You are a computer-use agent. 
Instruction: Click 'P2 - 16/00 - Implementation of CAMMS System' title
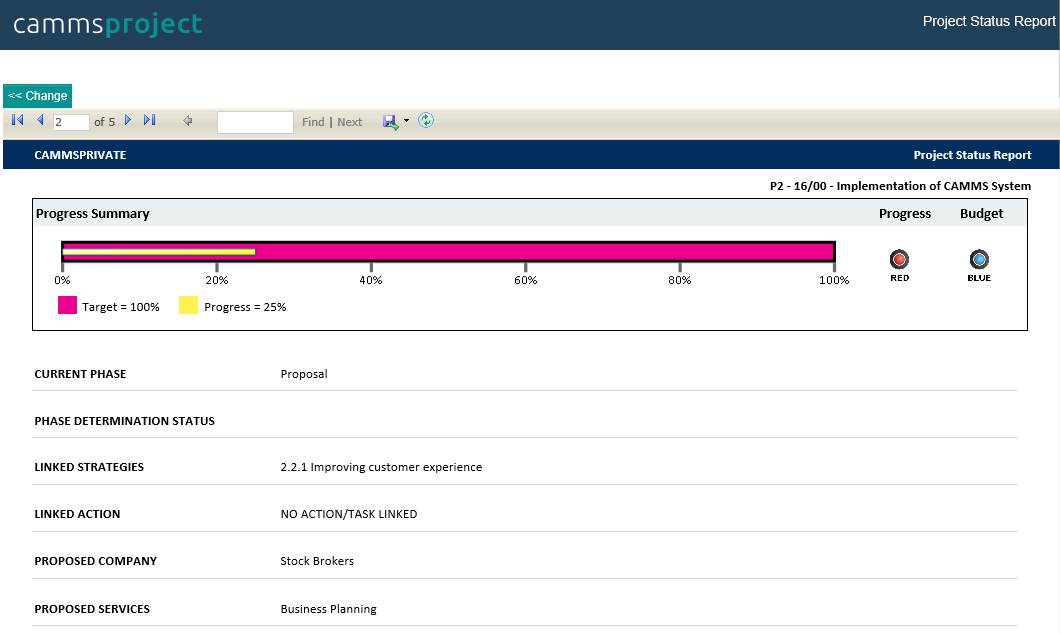900,186
